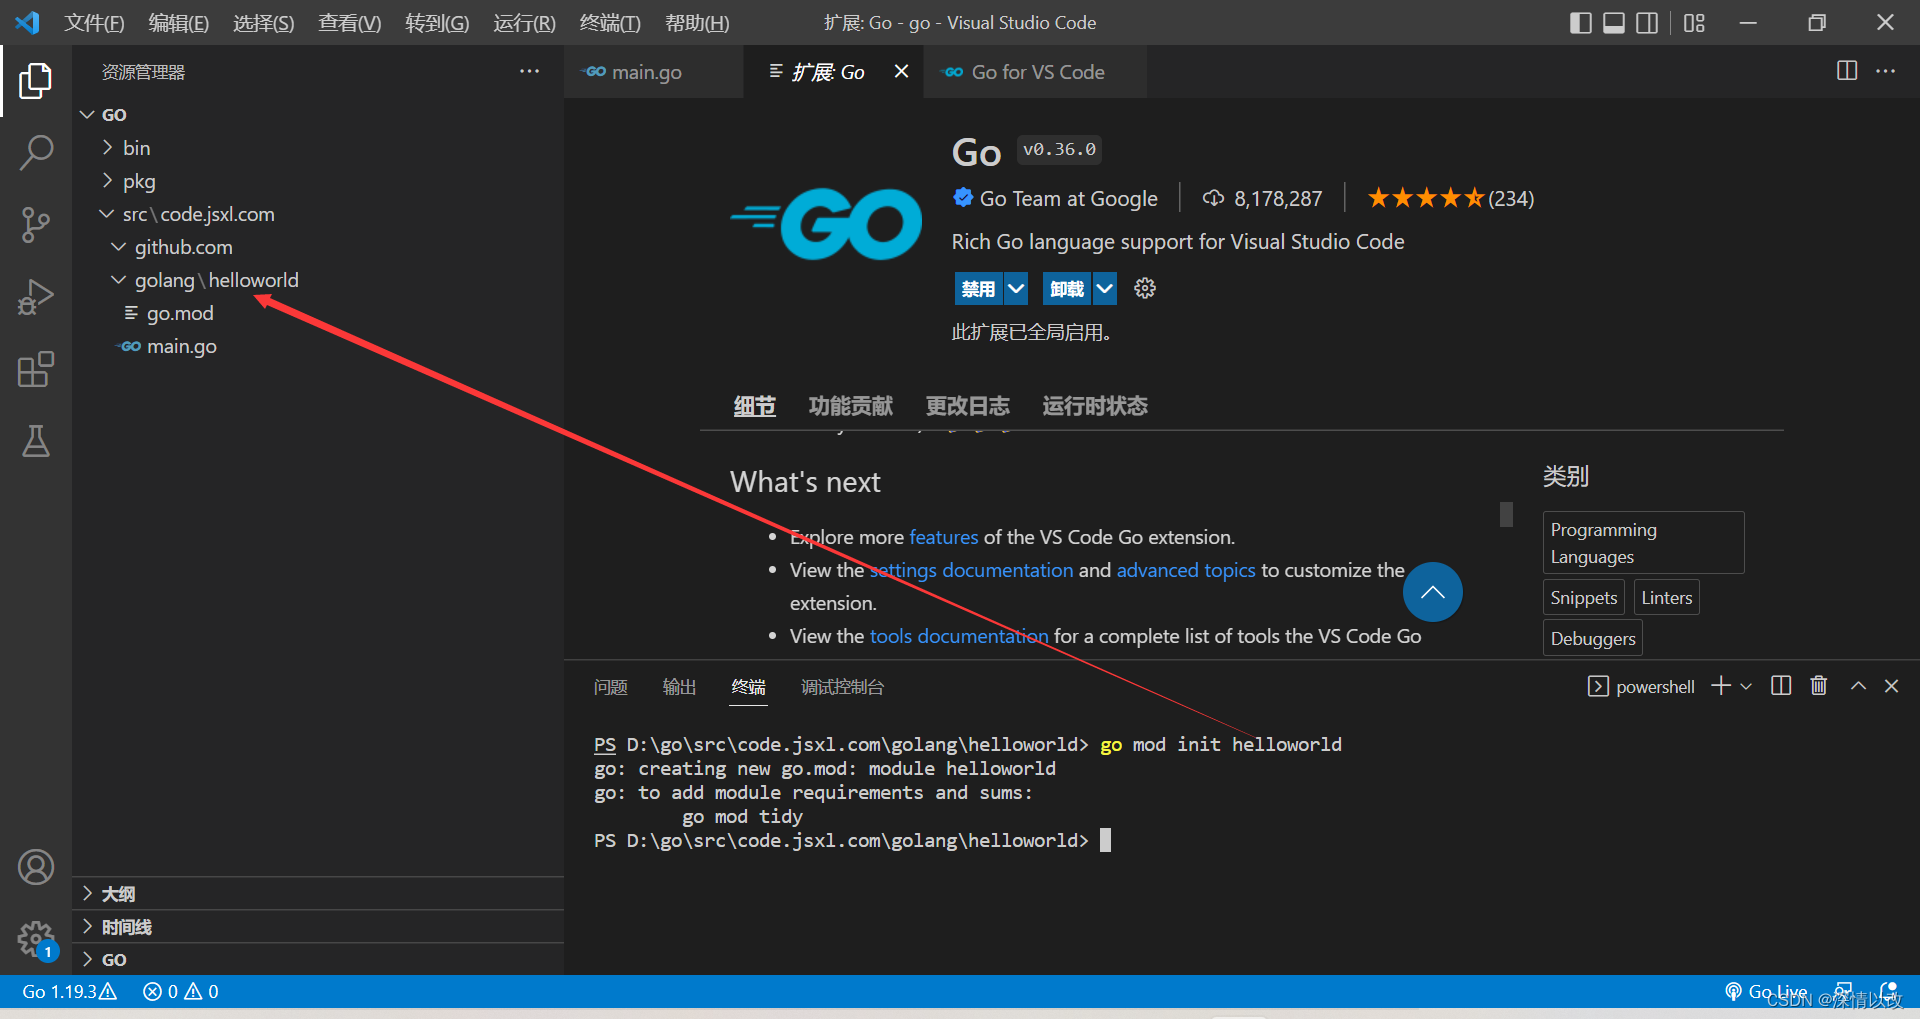Expand the pkg folder
Viewport: 1920px width, 1019px height.
tap(318, 181)
